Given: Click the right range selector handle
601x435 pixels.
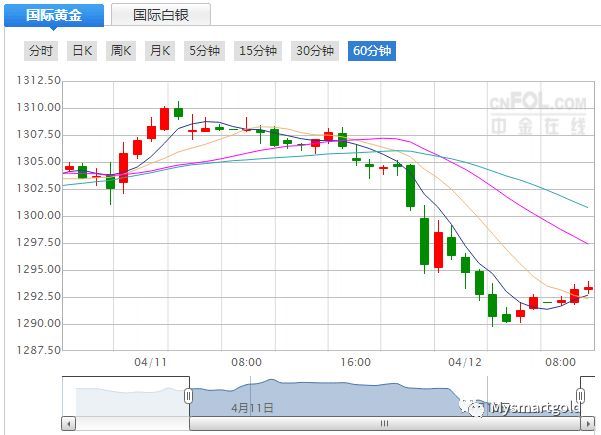Looking at the screenshot, I should coord(580,396).
